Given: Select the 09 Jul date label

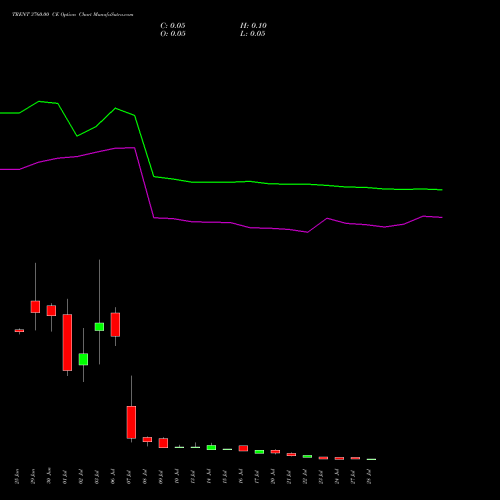Looking at the screenshot, I should pos(161,477).
